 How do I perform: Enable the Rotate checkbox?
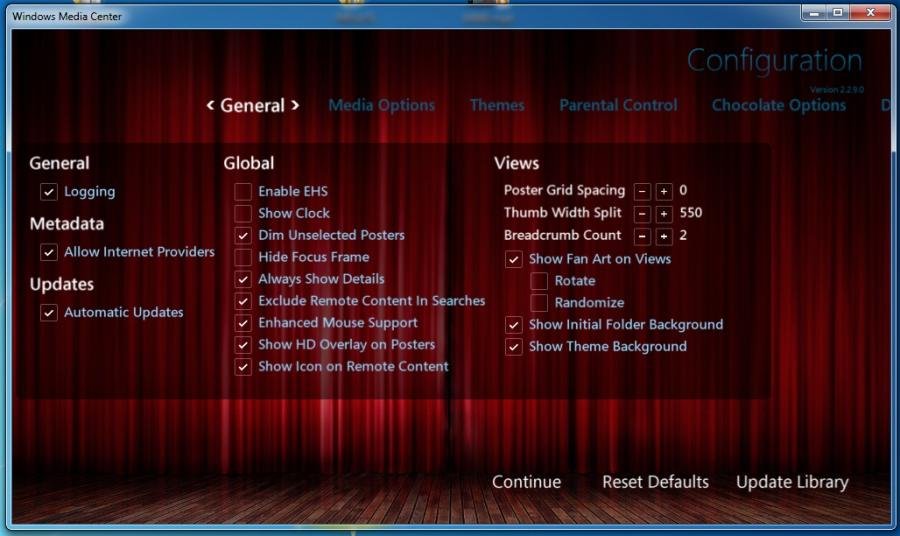[x=539, y=281]
